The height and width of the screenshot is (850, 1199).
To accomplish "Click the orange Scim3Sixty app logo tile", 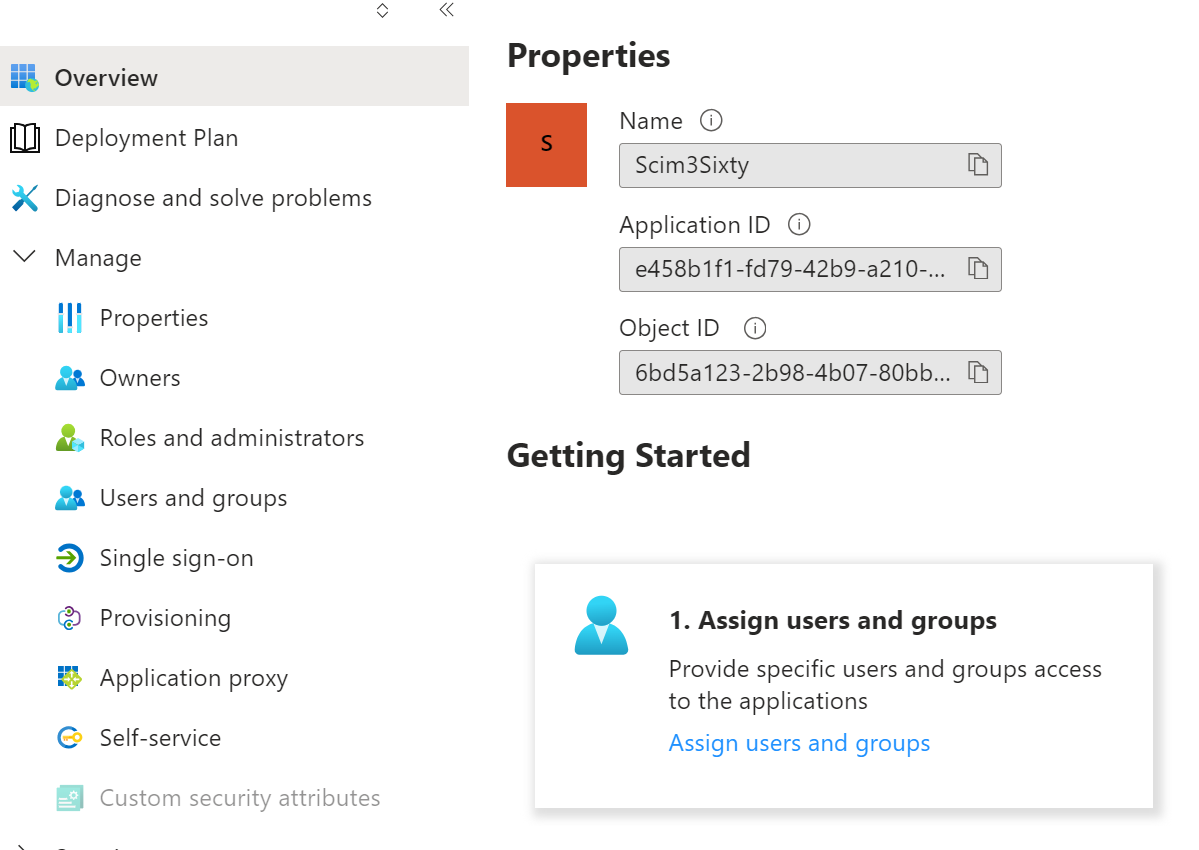I will click(x=546, y=145).
